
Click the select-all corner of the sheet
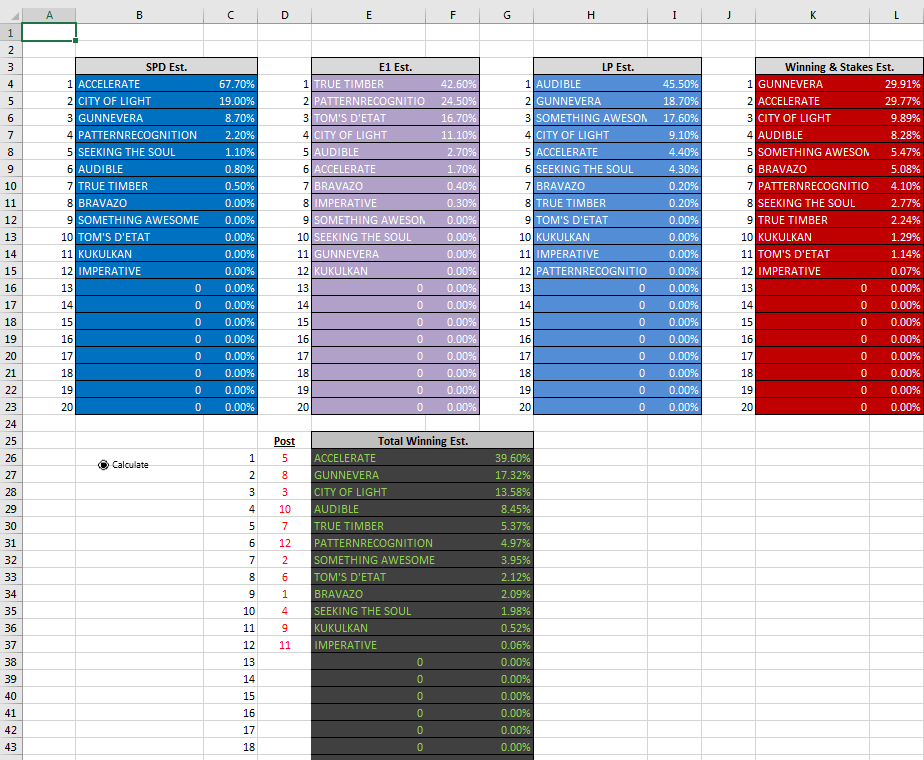click(x=10, y=12)
